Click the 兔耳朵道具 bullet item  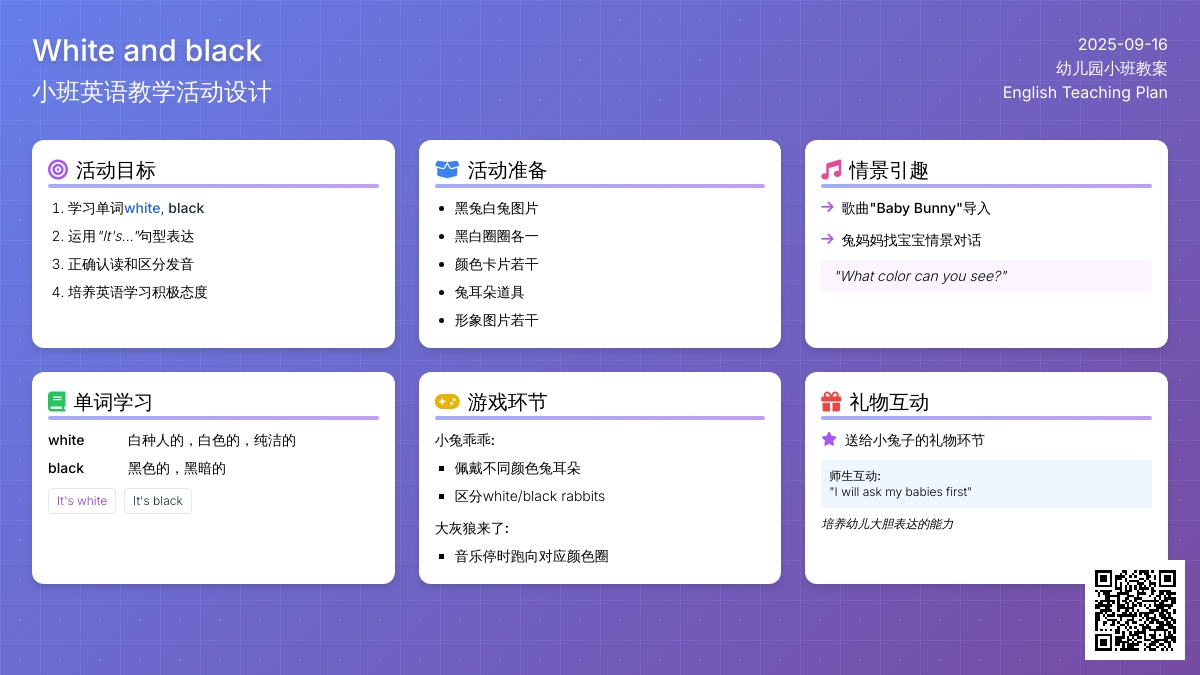pyautogui.click(x=490, y=292)
